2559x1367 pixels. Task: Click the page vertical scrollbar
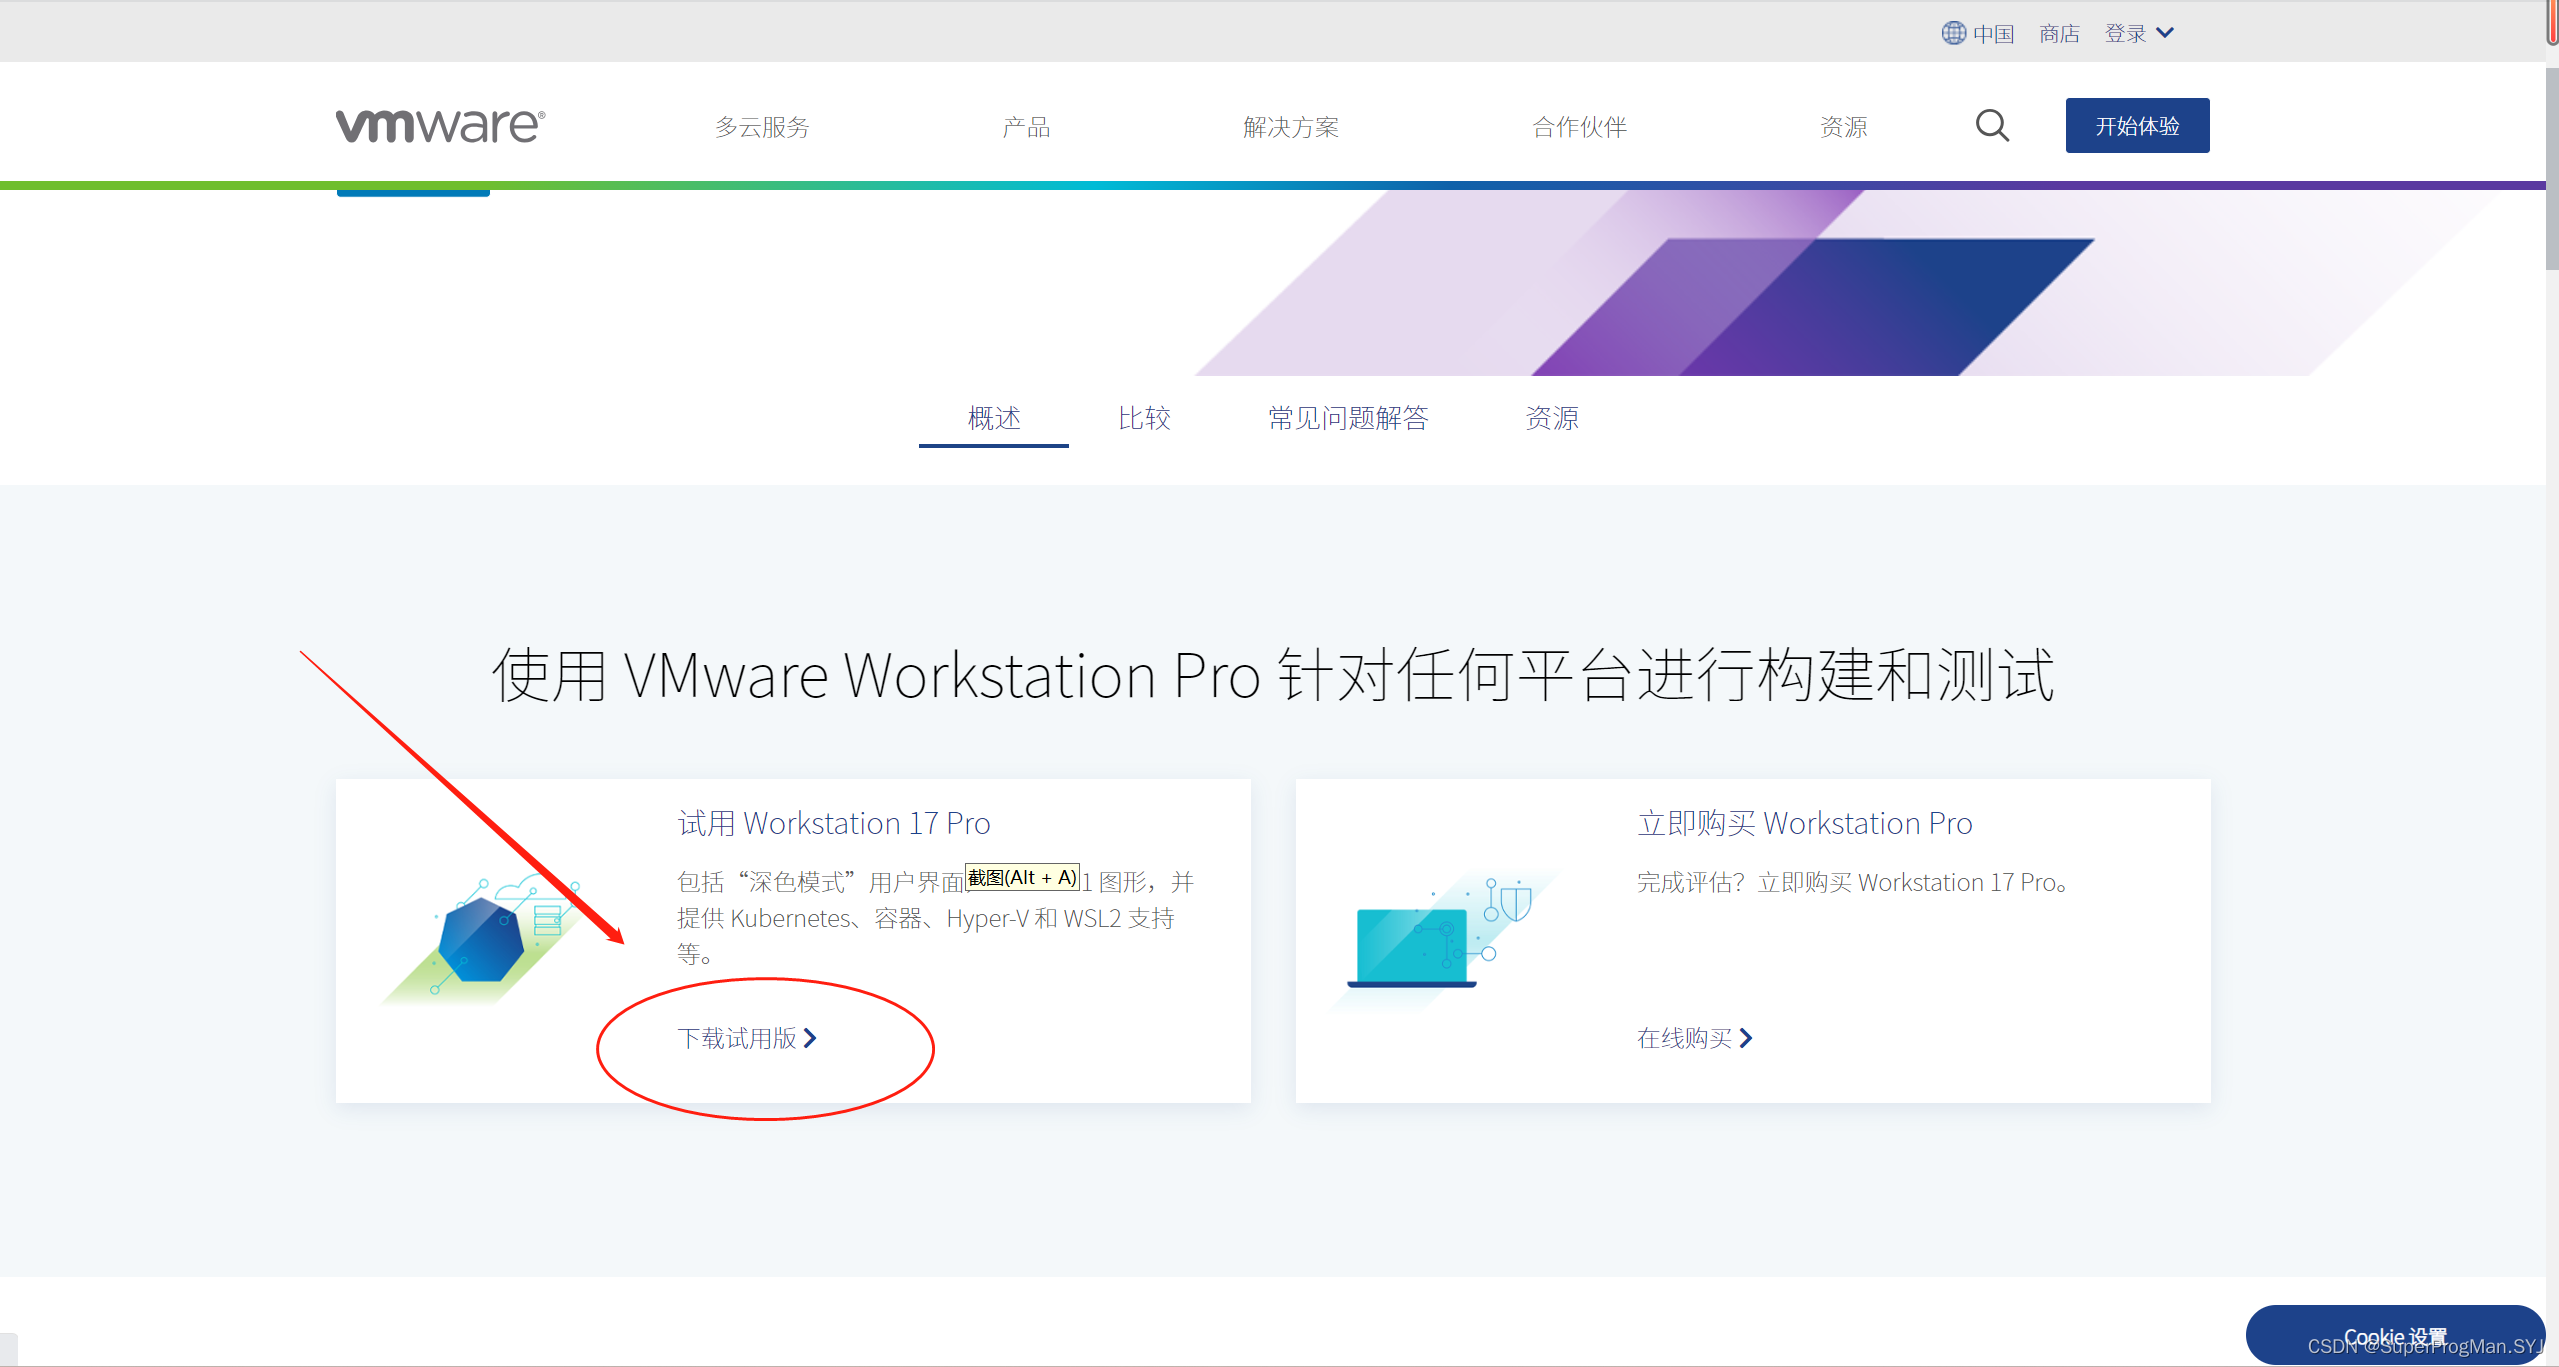(2552, 170)
